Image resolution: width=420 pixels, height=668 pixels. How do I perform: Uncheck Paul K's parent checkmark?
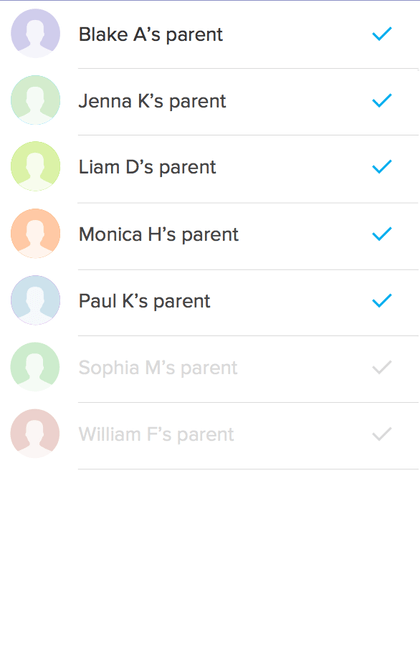382,301
